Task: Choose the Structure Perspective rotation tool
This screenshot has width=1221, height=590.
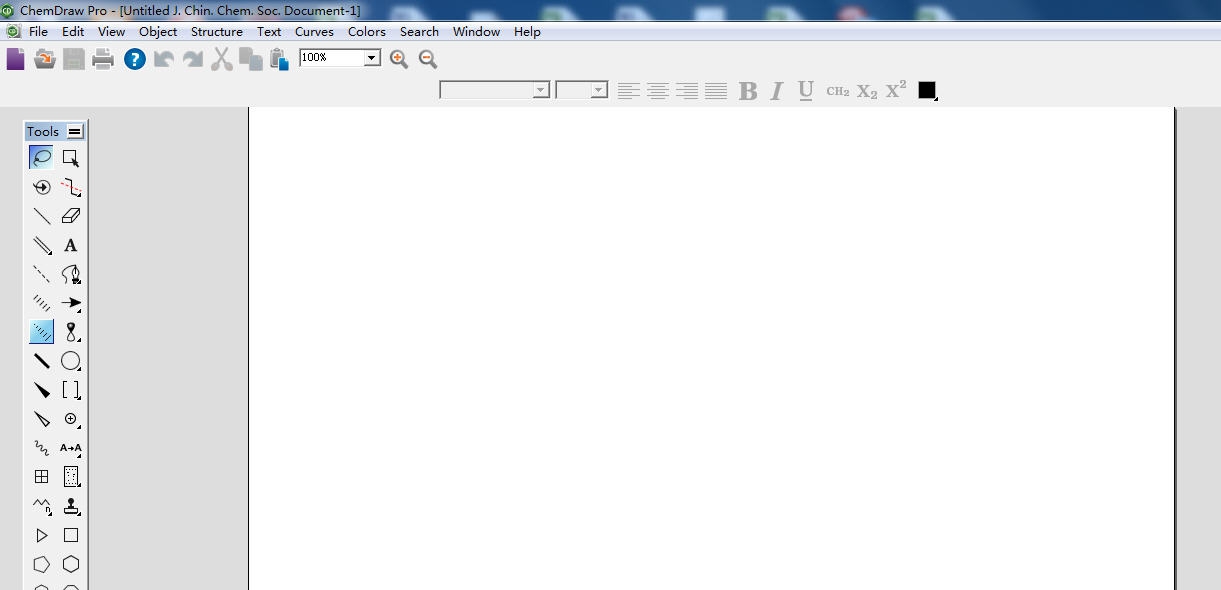Action: pos(42,187)
